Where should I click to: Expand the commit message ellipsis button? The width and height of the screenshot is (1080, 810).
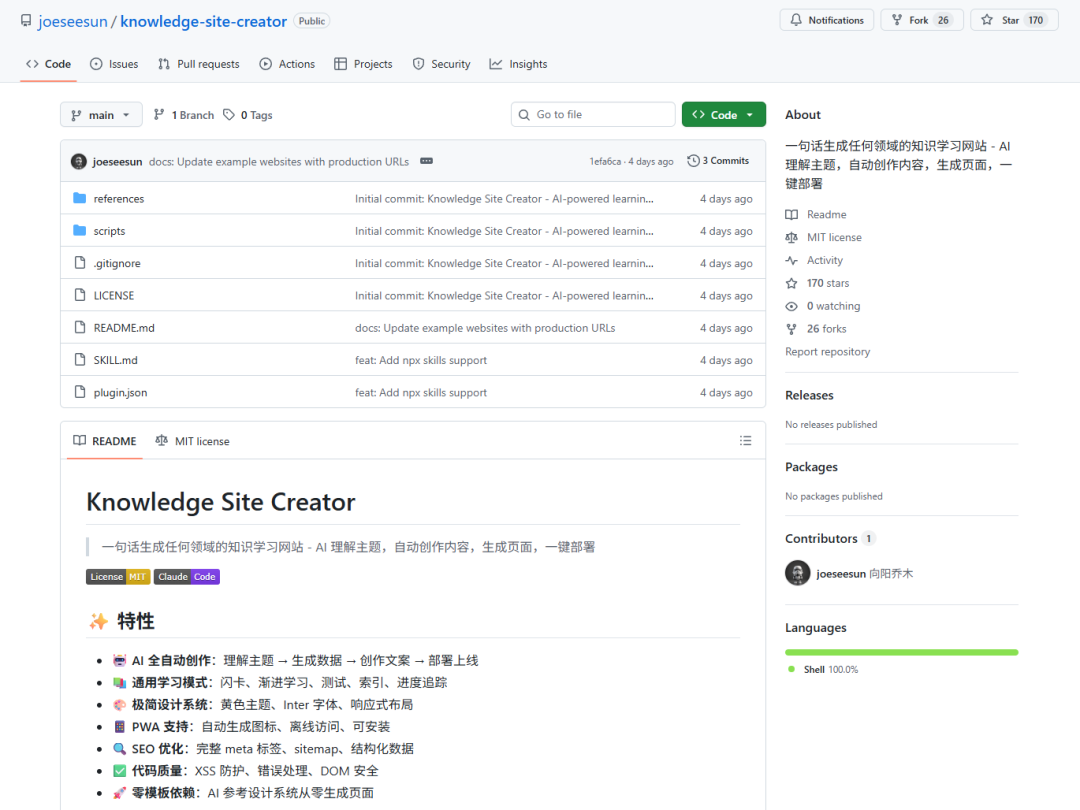click(x=426, y=161)
